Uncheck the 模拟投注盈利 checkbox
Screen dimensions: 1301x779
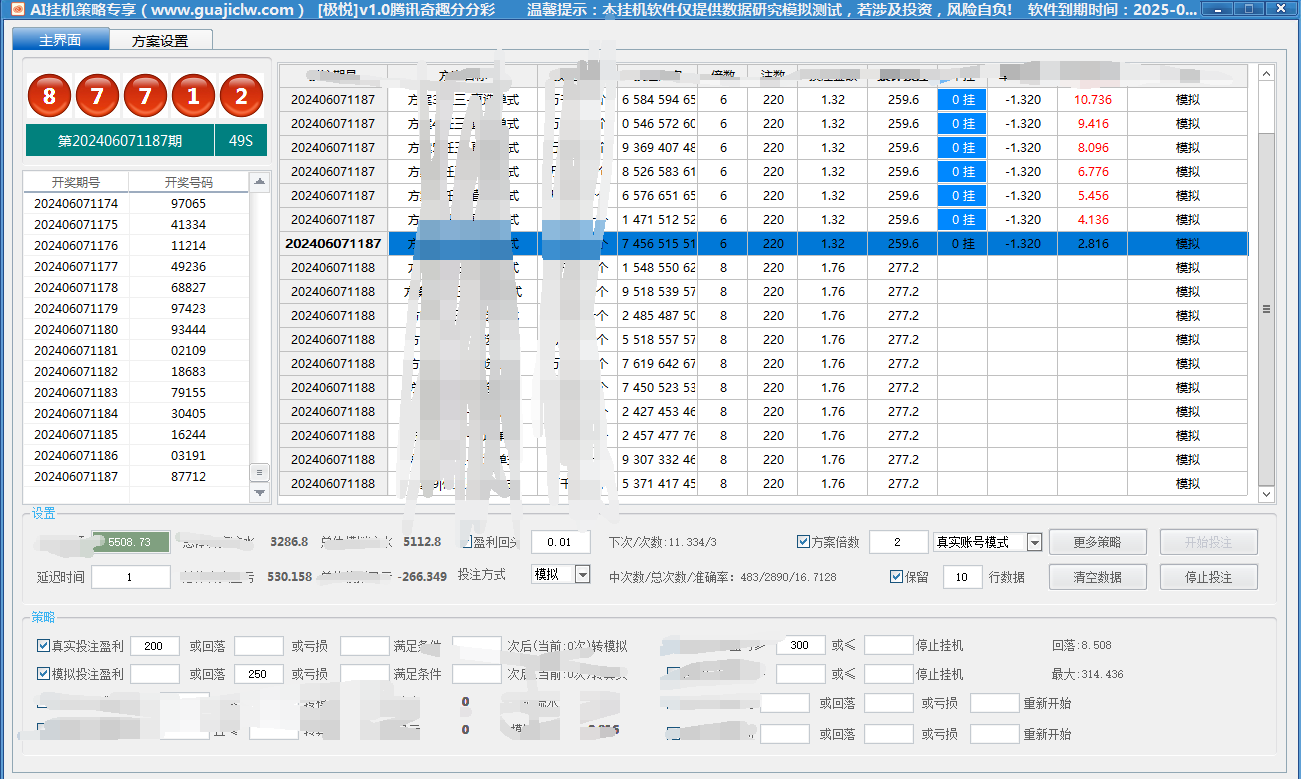click(x=43, y=674)
